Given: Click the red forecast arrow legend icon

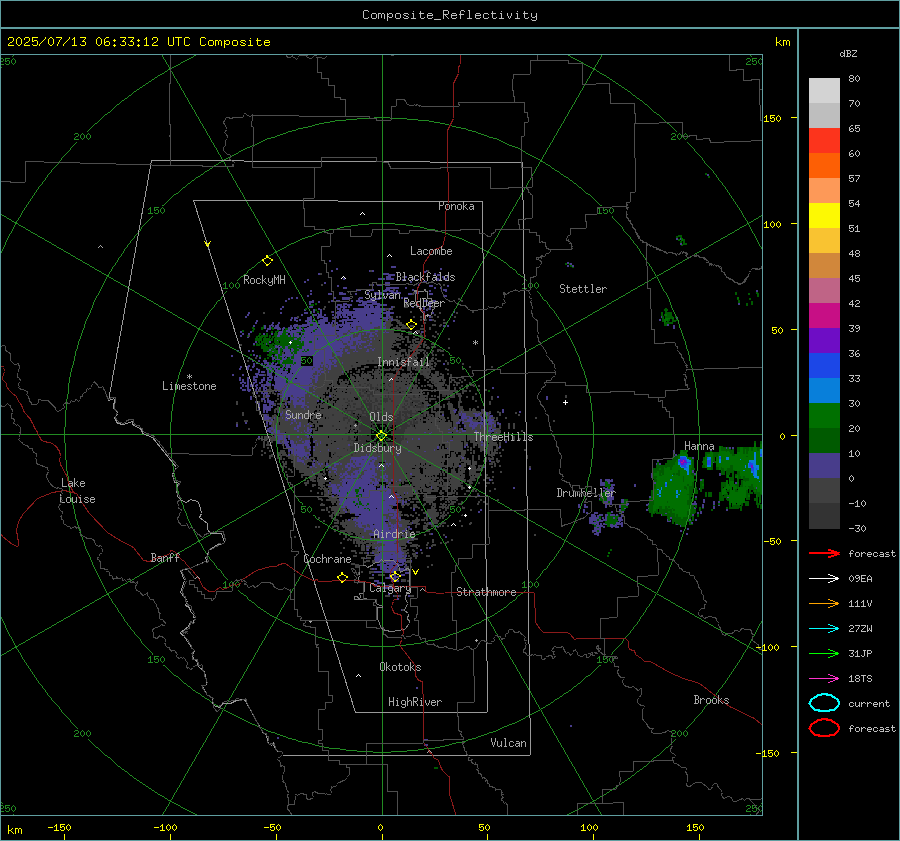Looking at the screenshot, I should [x=824, y=553].
